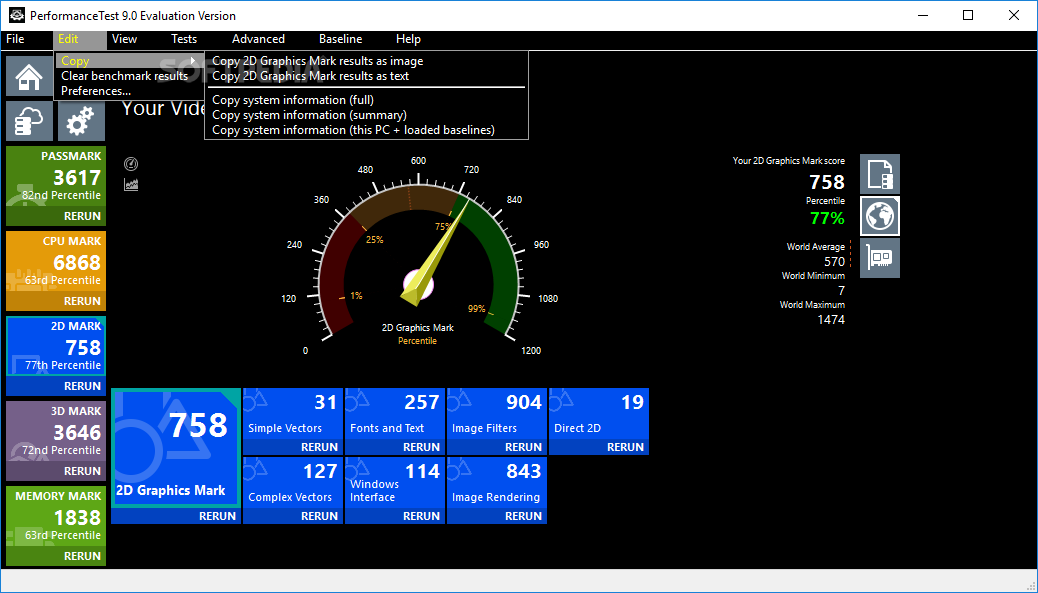Click the World Average 570 value
Screen dimensions: 1038x593
click(x=834, y=262)
